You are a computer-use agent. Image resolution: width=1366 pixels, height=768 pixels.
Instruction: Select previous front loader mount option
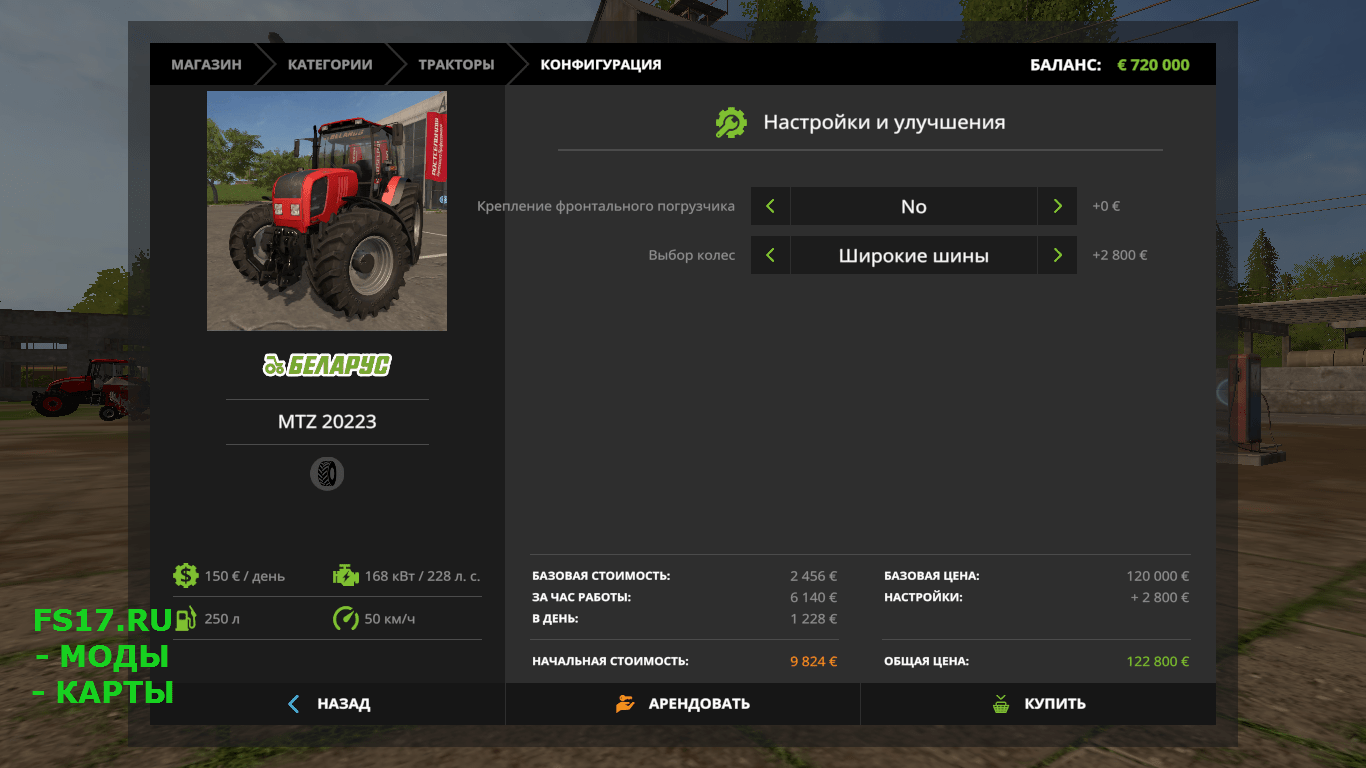coord(770,206)
